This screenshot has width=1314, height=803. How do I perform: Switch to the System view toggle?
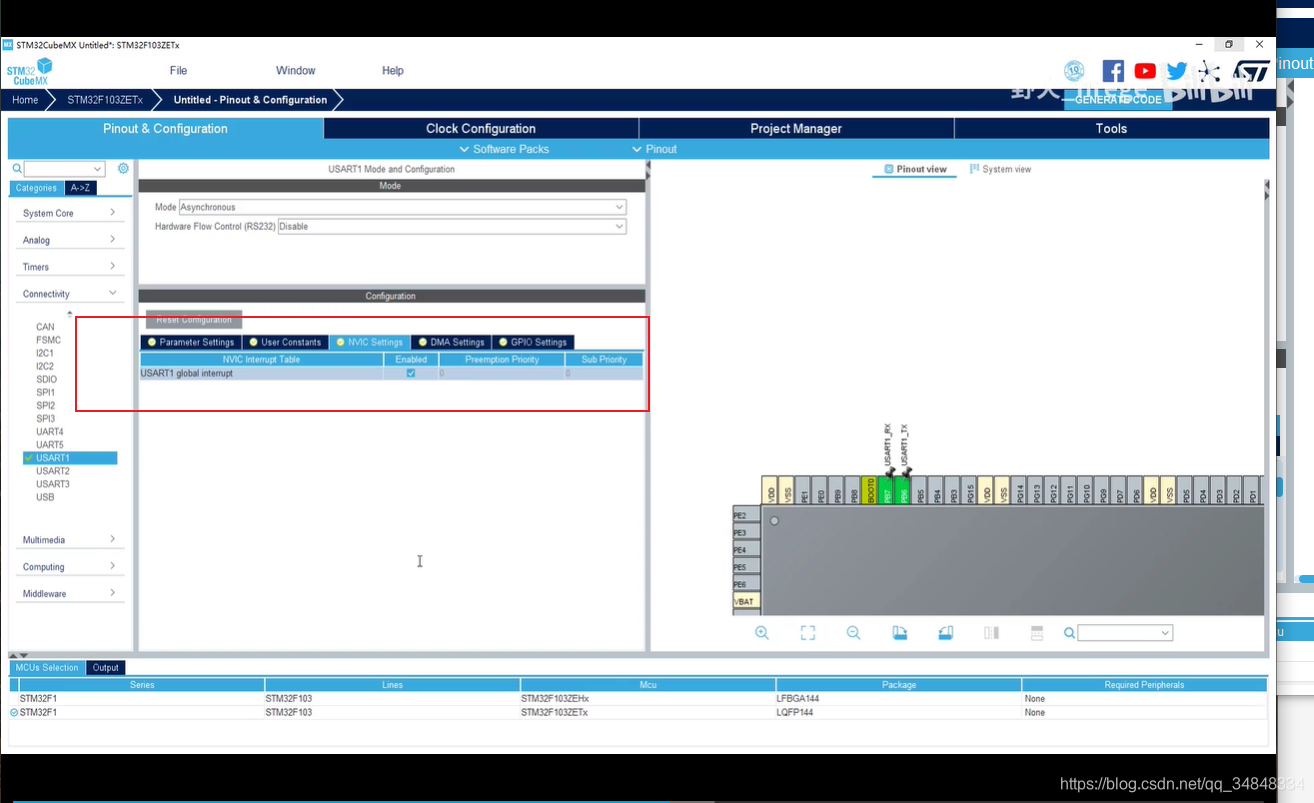[x=1000, y=169]
